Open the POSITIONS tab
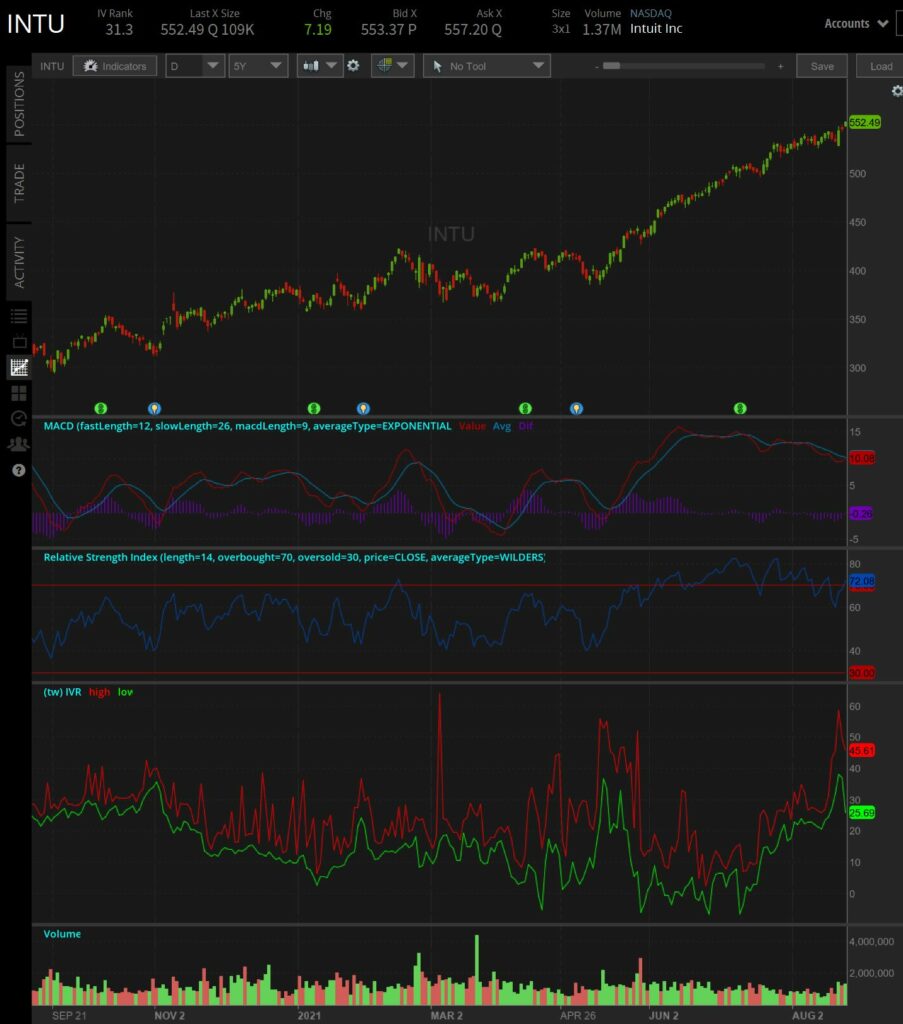This screenshot has height=1024, width=903. pos(19,103)
